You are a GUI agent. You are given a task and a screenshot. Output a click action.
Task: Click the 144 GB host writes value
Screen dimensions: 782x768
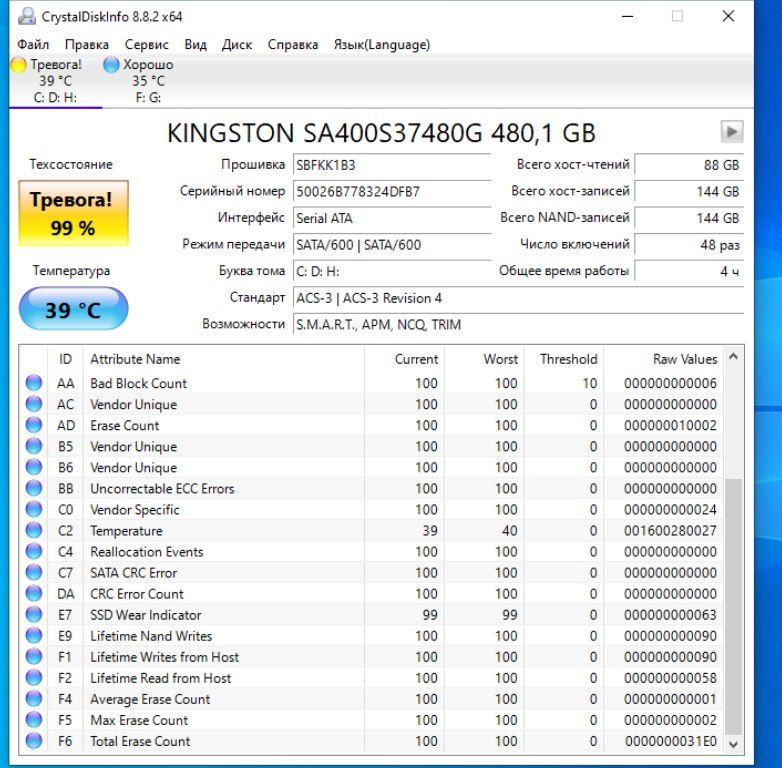689,192
